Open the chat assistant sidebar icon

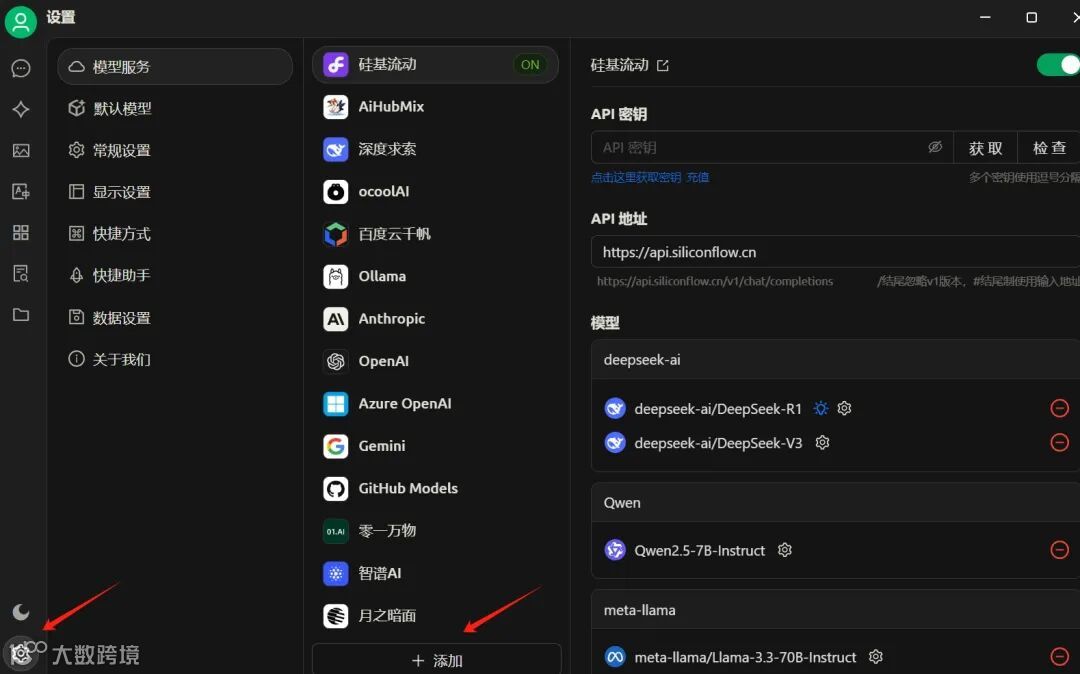21,68
